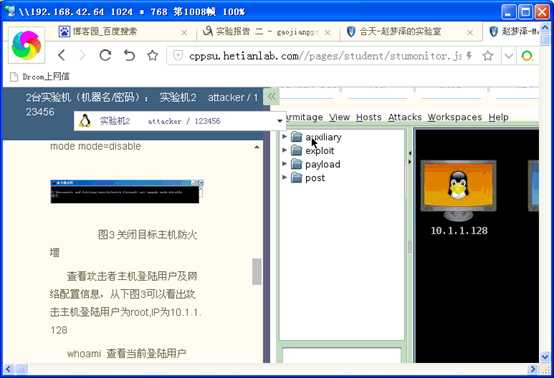Expand the exploit module folder arrow

point(284,150)
